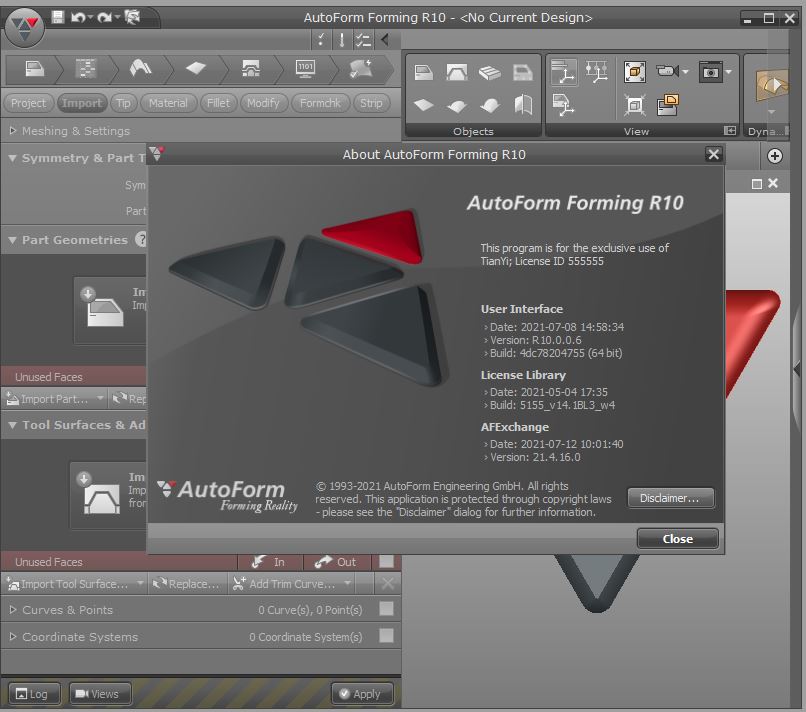Open the Part stage door icon

pos(34,69)
